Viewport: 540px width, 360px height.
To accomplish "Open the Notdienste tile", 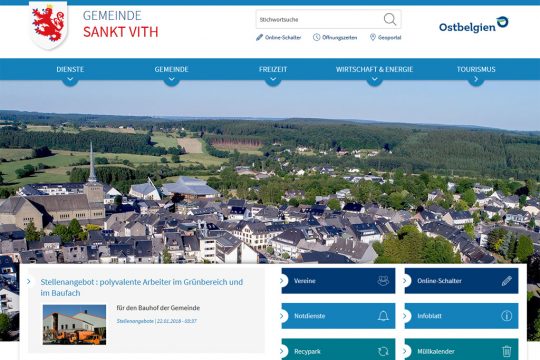I will tap(338, 316).
